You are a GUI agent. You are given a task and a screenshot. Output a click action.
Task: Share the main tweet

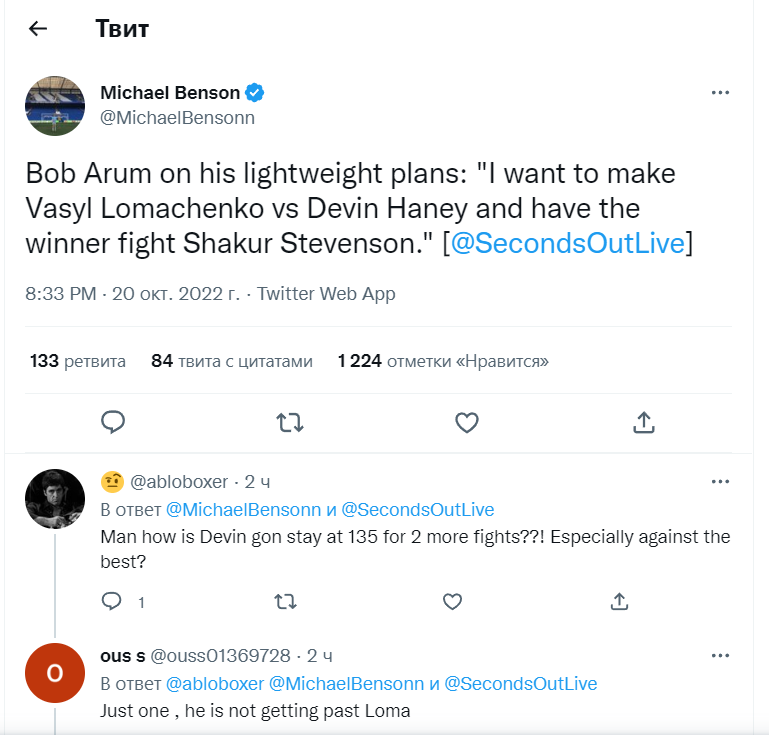click(x=643, y=423)
